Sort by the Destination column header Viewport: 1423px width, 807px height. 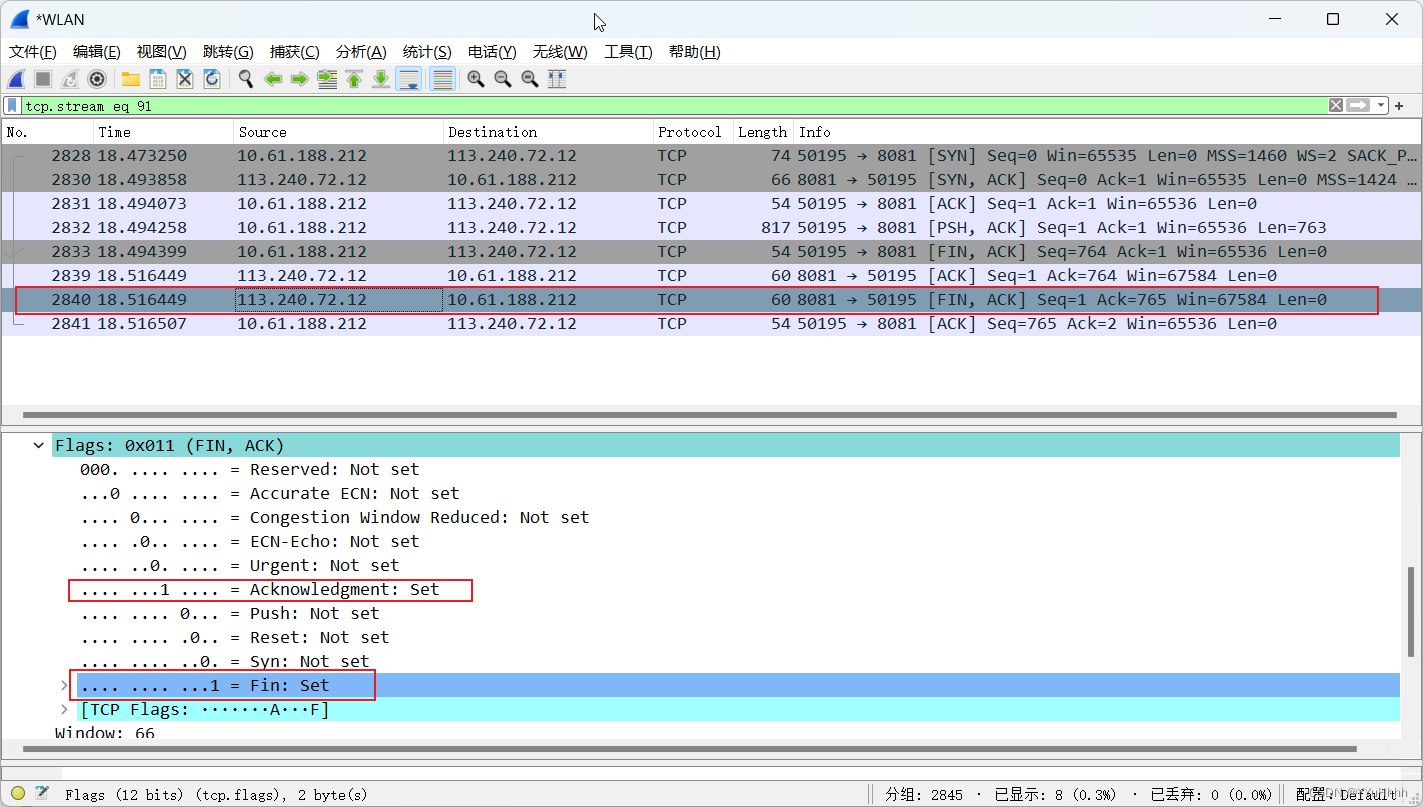tap(549, 132)
